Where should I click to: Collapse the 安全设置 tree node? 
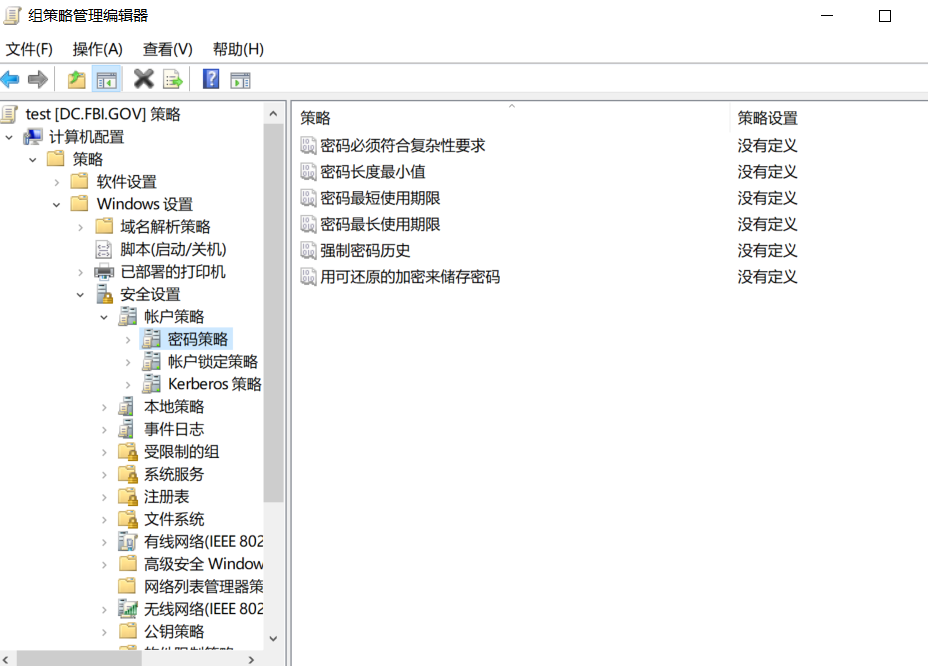[81, 294]
